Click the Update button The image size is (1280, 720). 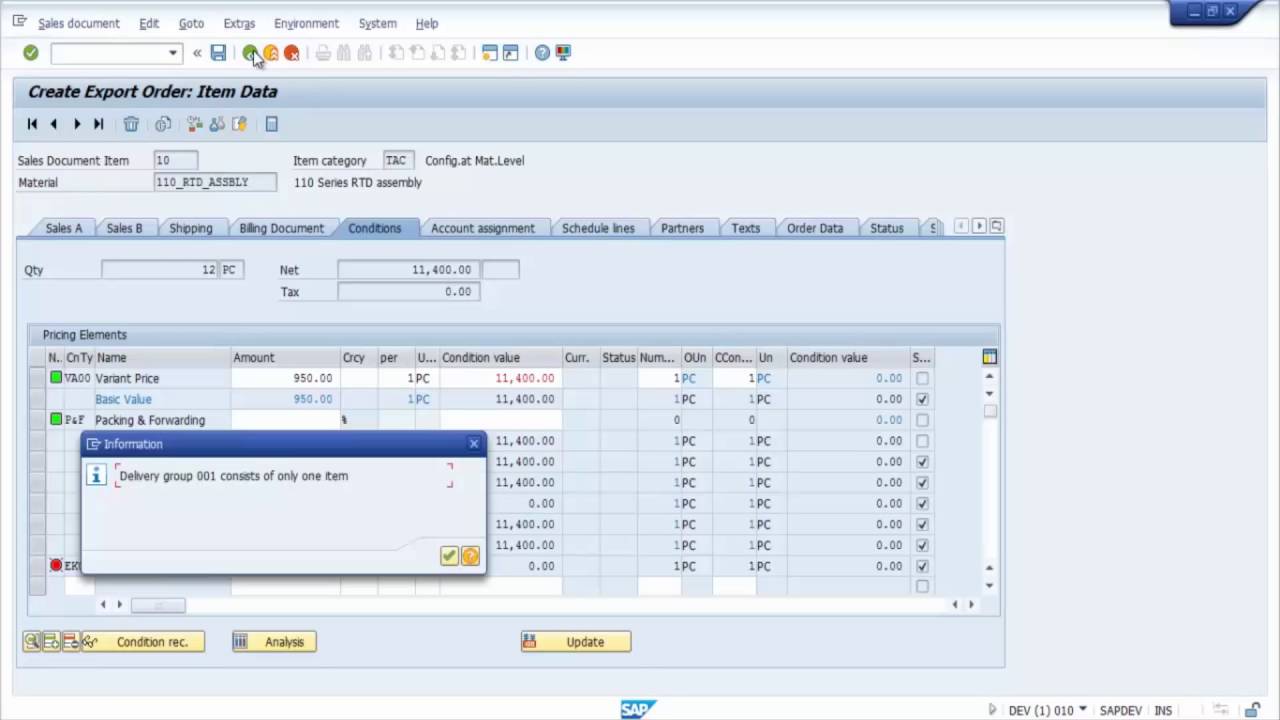tap(576, 642)
